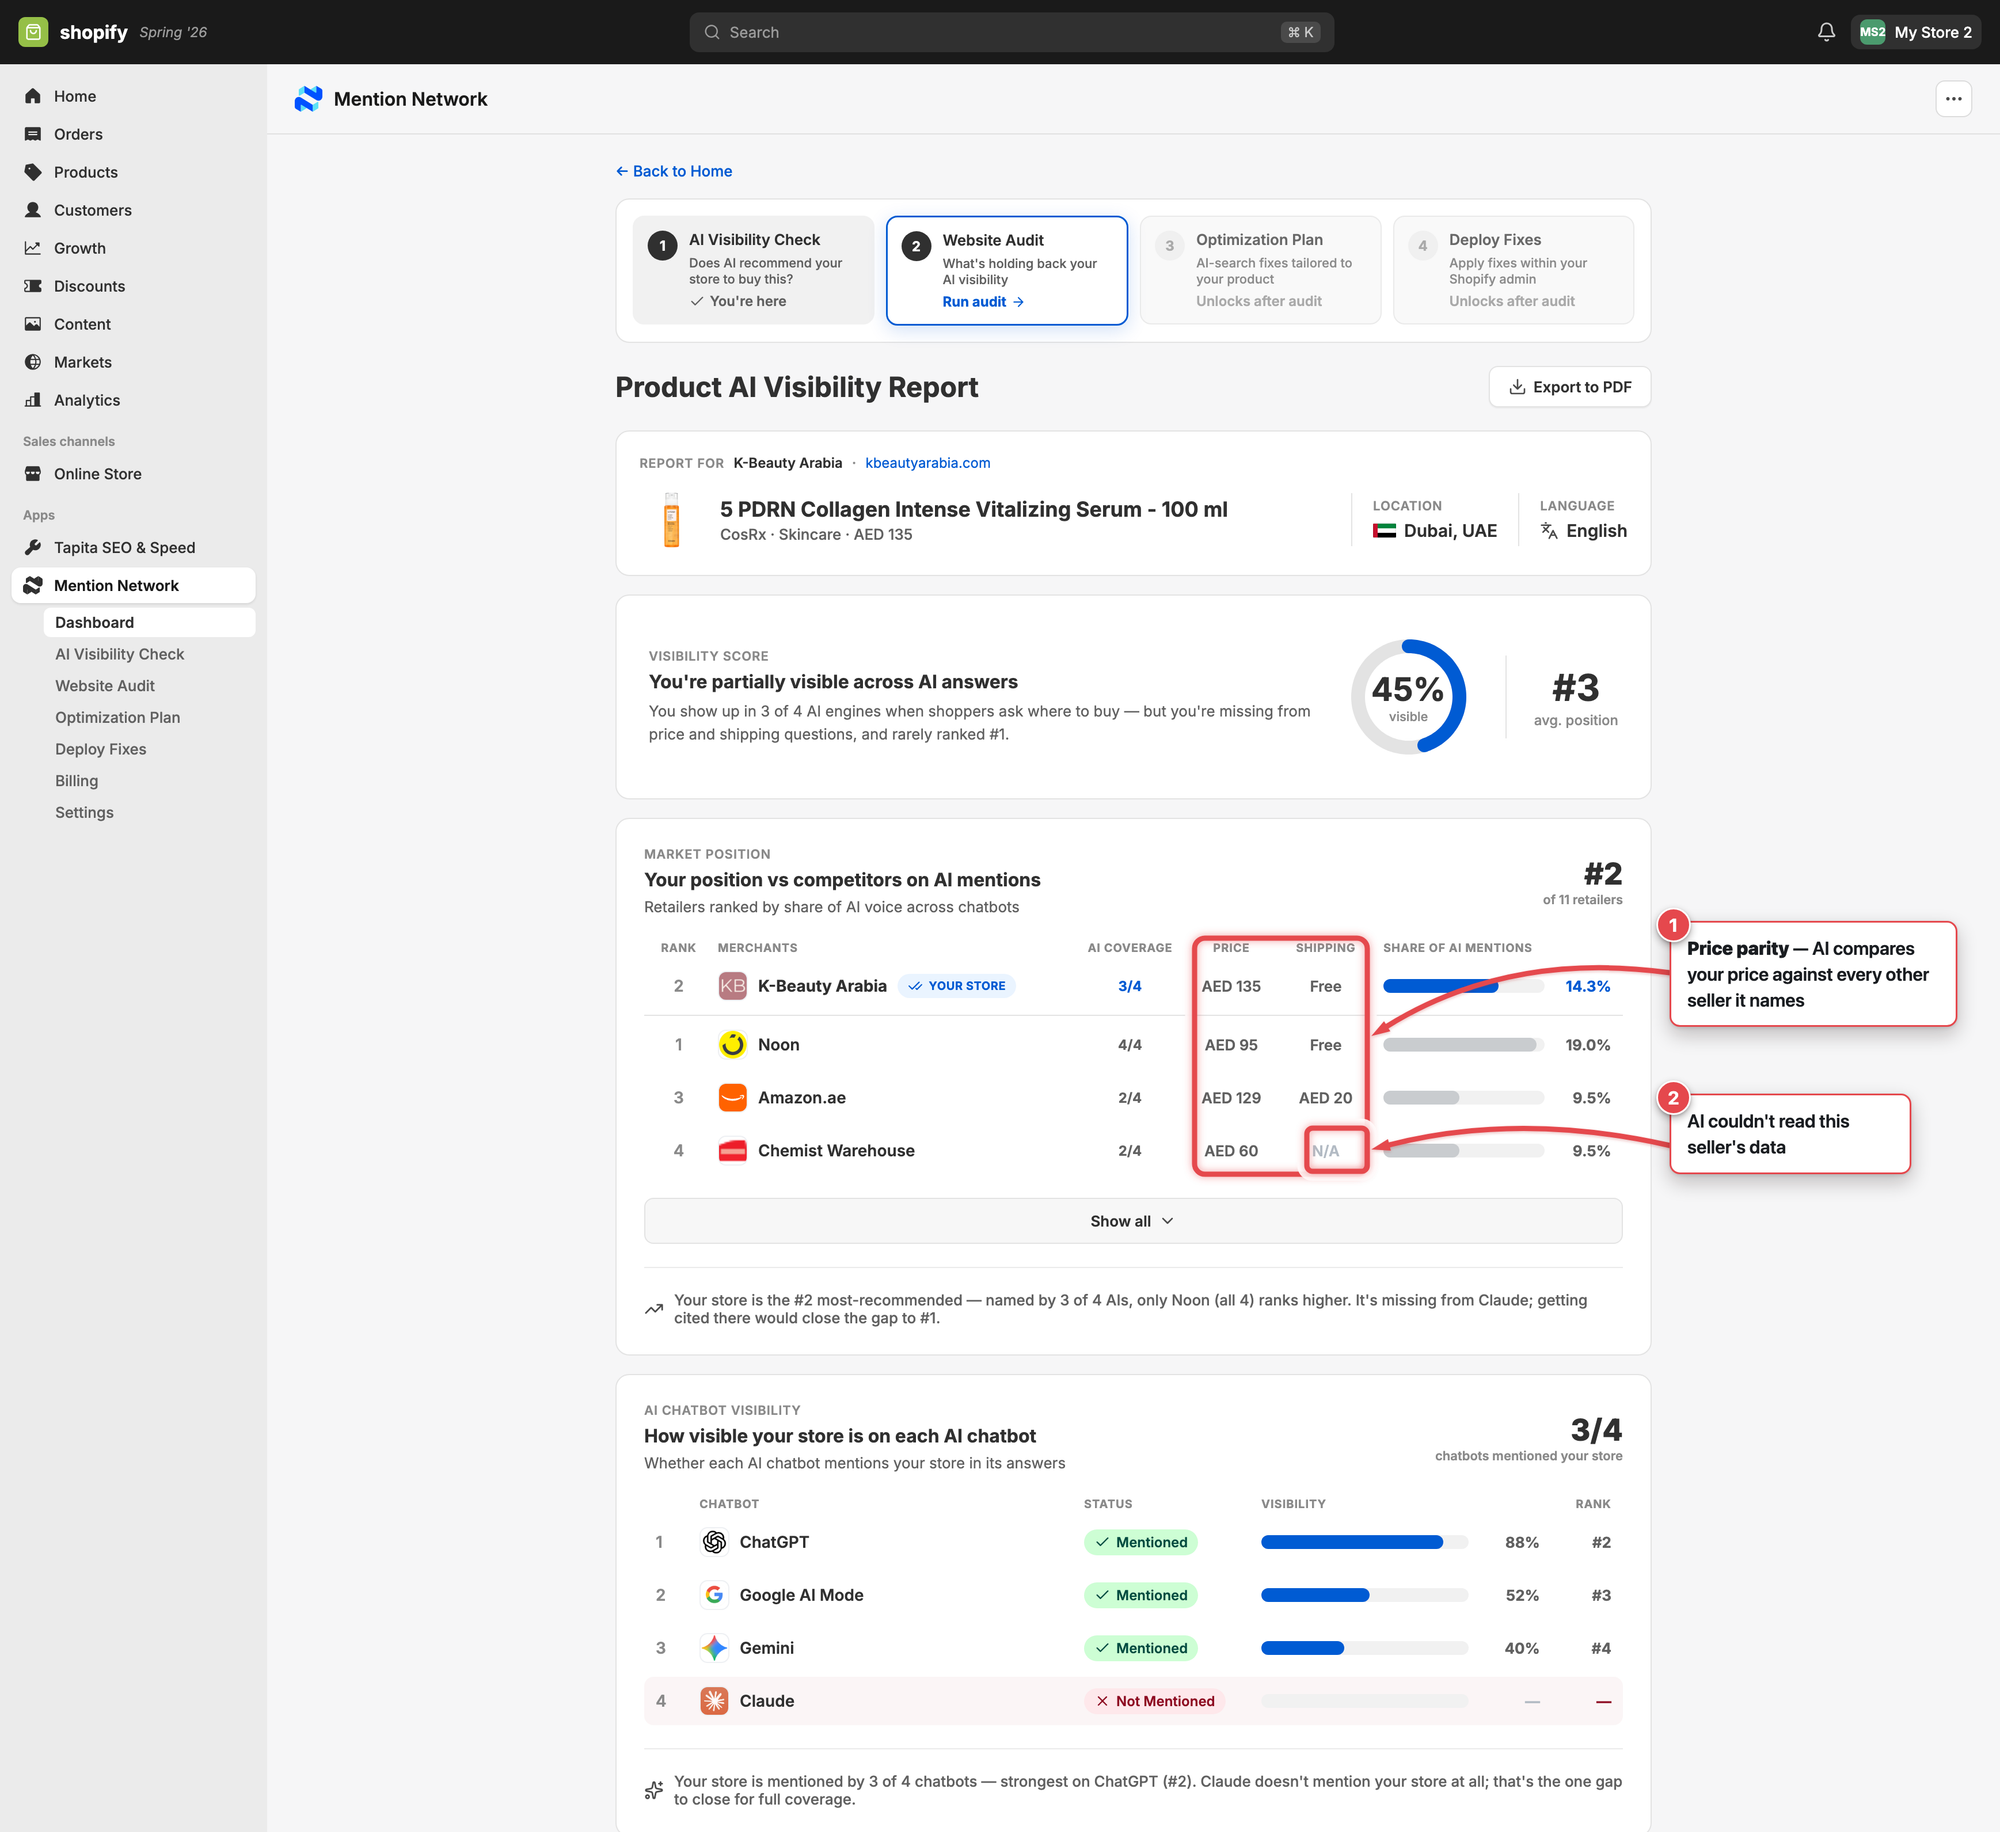Click the Gemini sparkle logo

tap(714, 1648)
